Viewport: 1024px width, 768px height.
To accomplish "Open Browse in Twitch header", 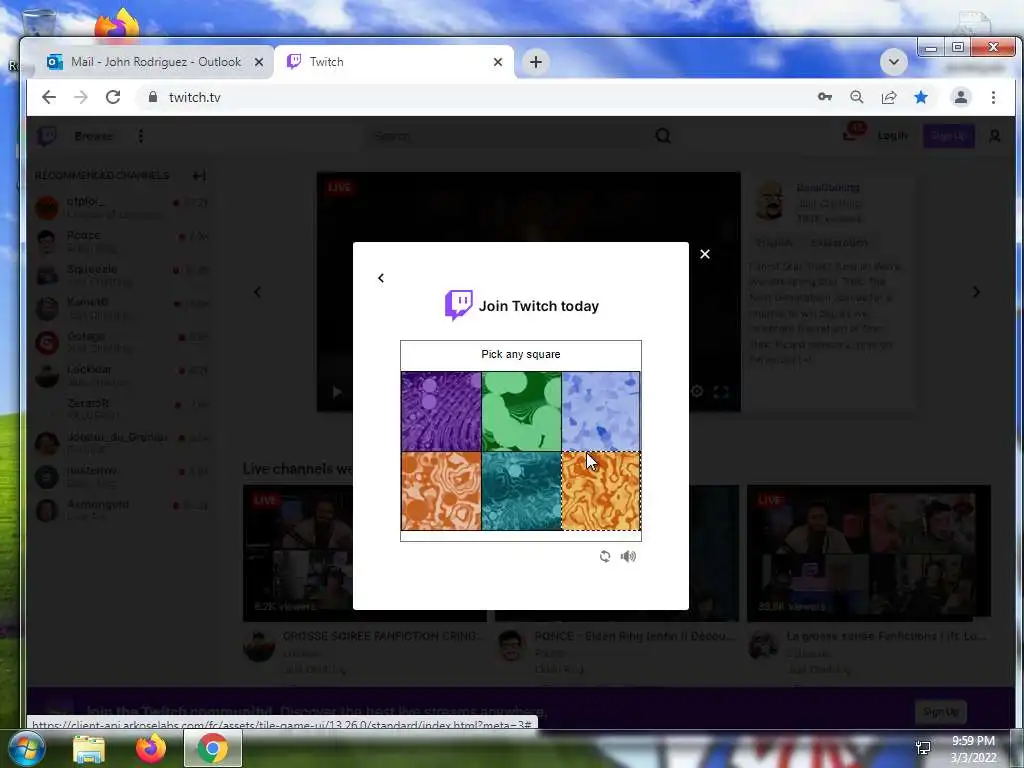I will 93,136.
